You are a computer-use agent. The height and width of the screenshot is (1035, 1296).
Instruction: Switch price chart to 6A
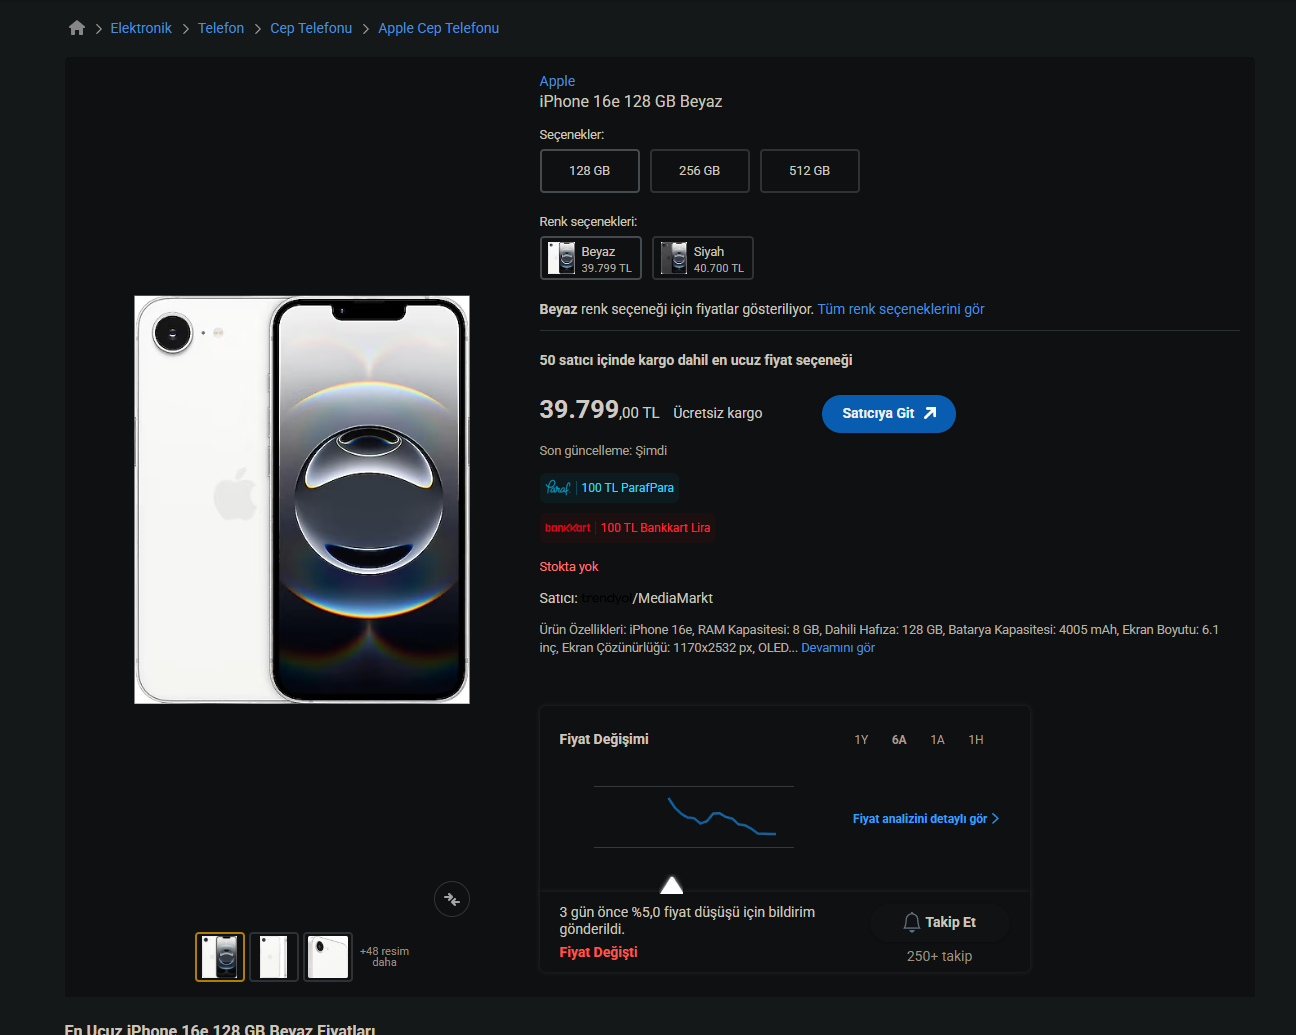click(x=899, y=740)
